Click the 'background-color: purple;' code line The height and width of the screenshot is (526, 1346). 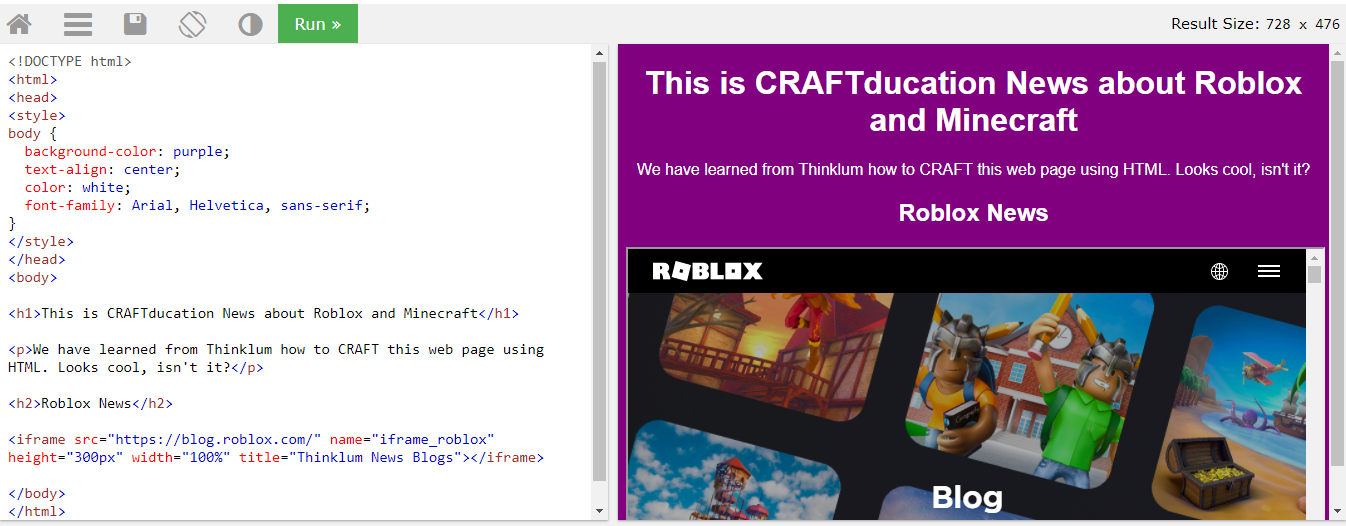(x=127, y=151)
